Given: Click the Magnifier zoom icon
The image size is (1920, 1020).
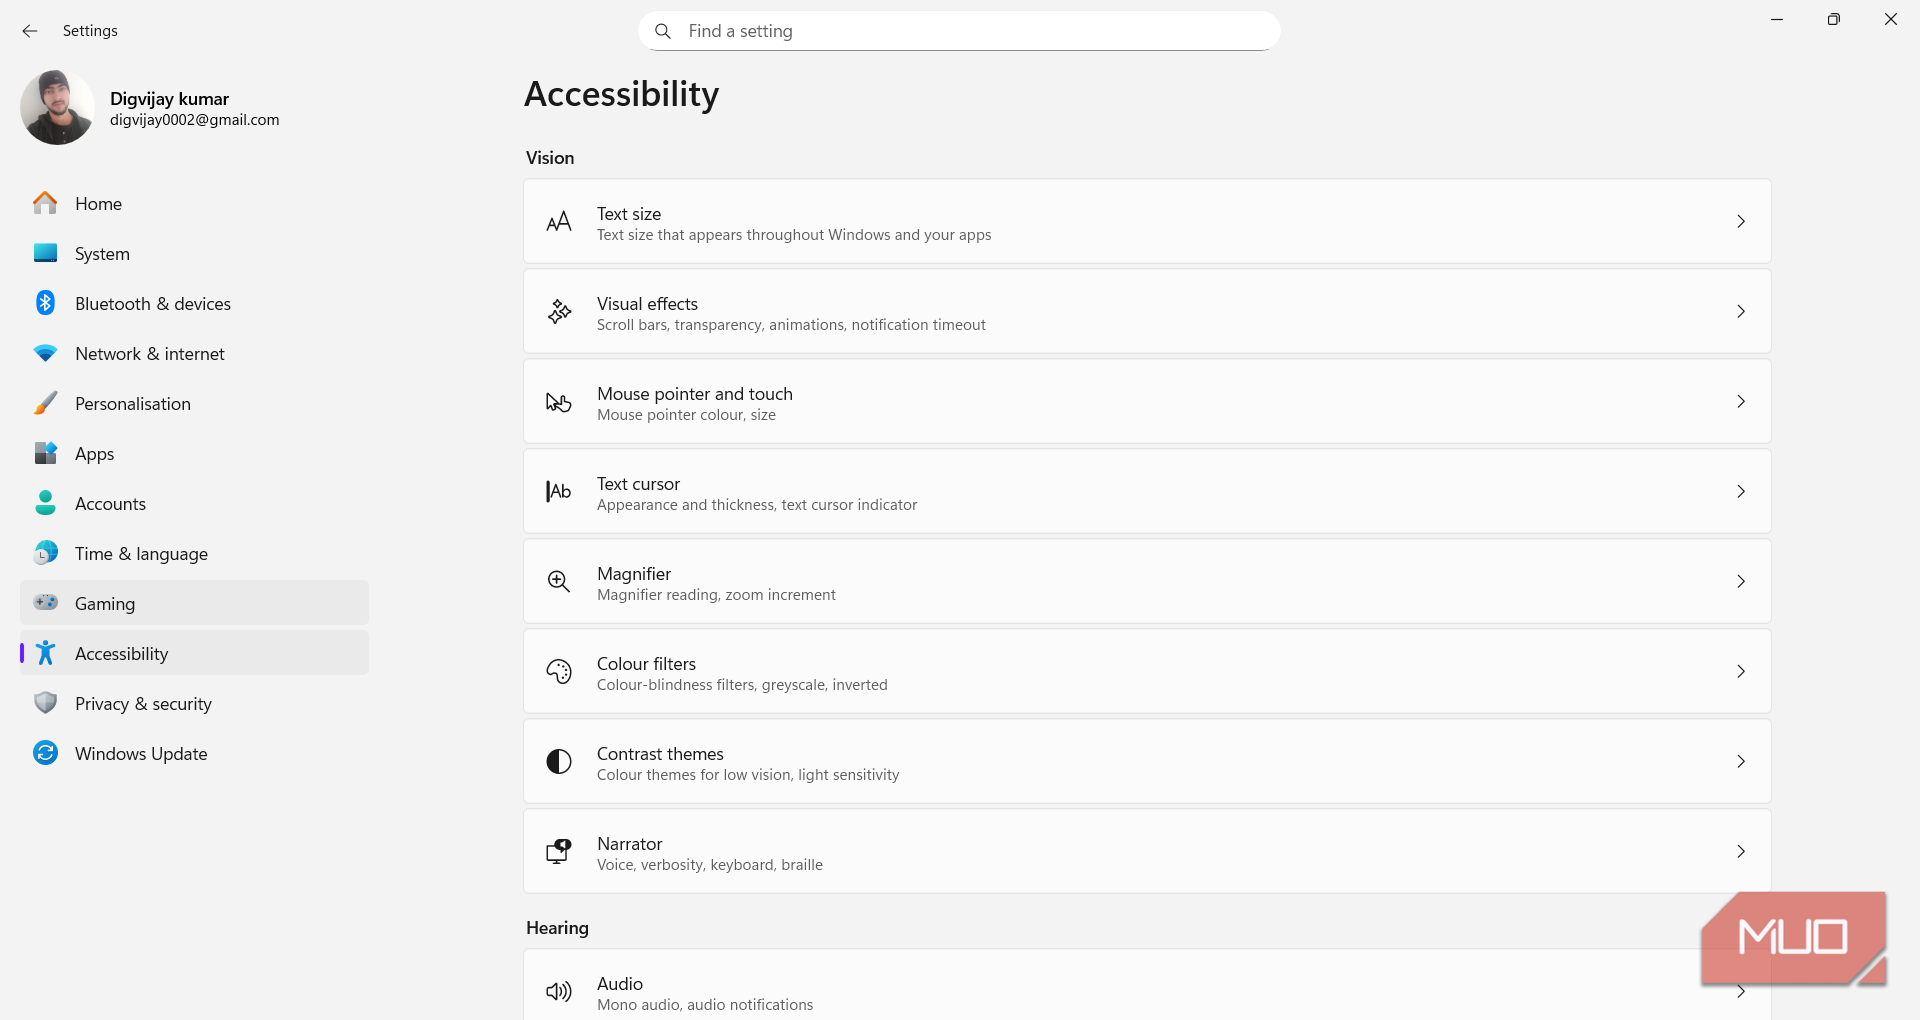Looking at the screenshot, I should pos(559,581).
